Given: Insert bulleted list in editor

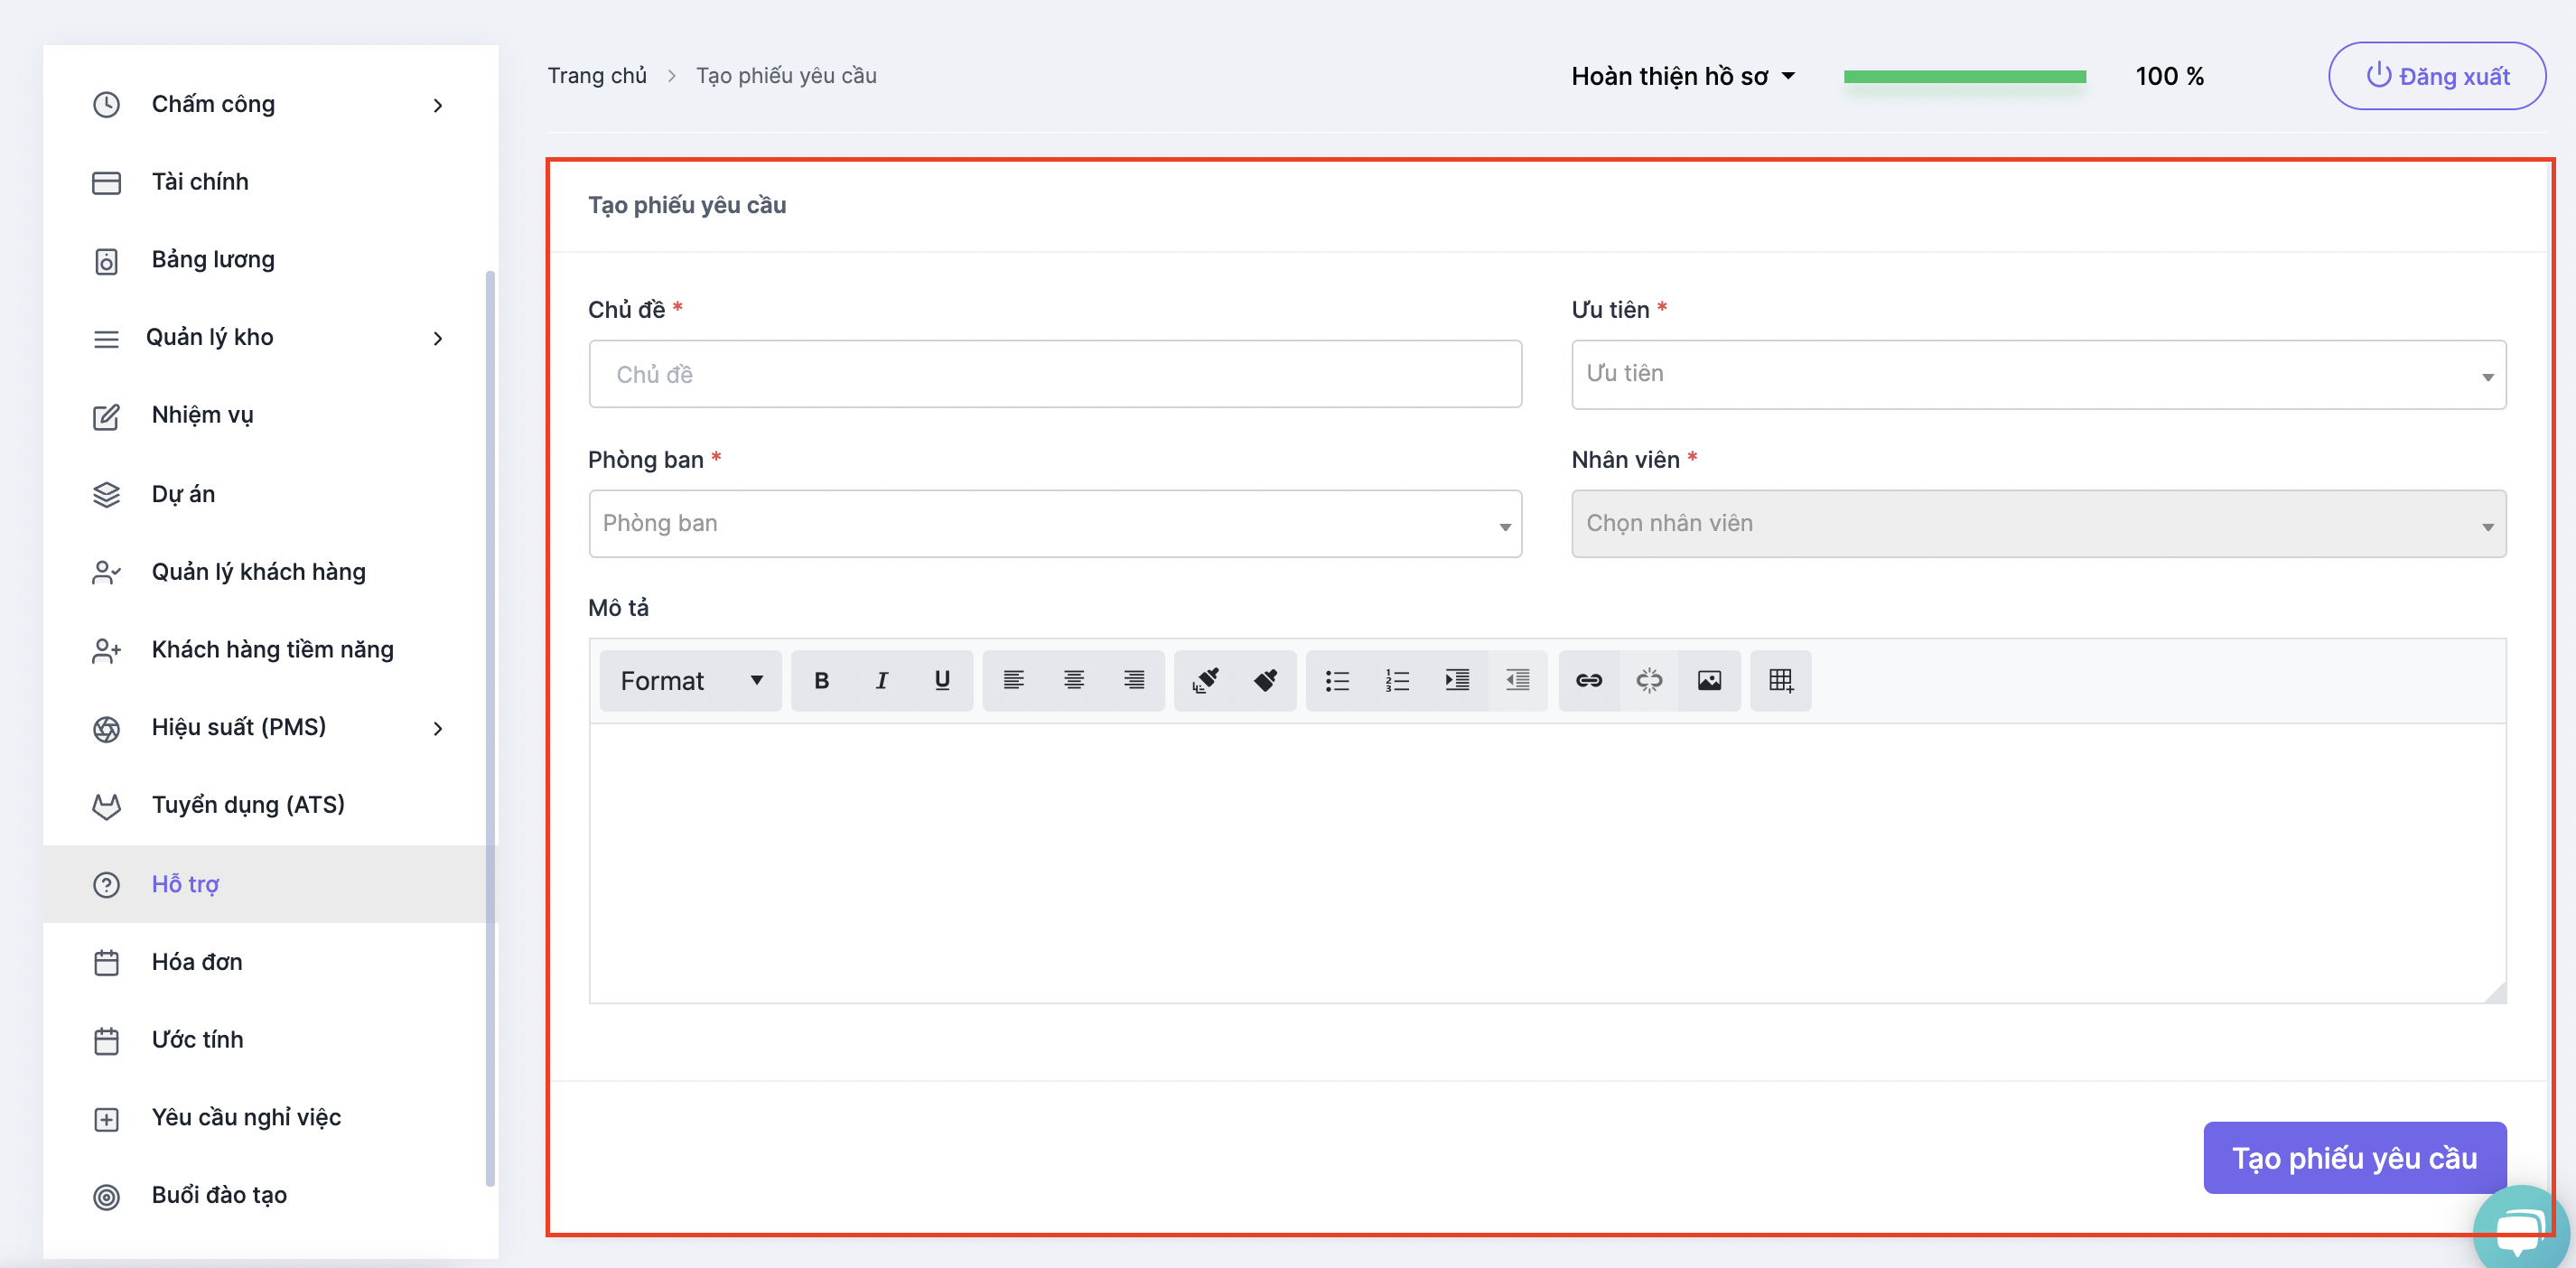Looking at the screenshot, I should pyautogui.click(x=1337, y=681).
